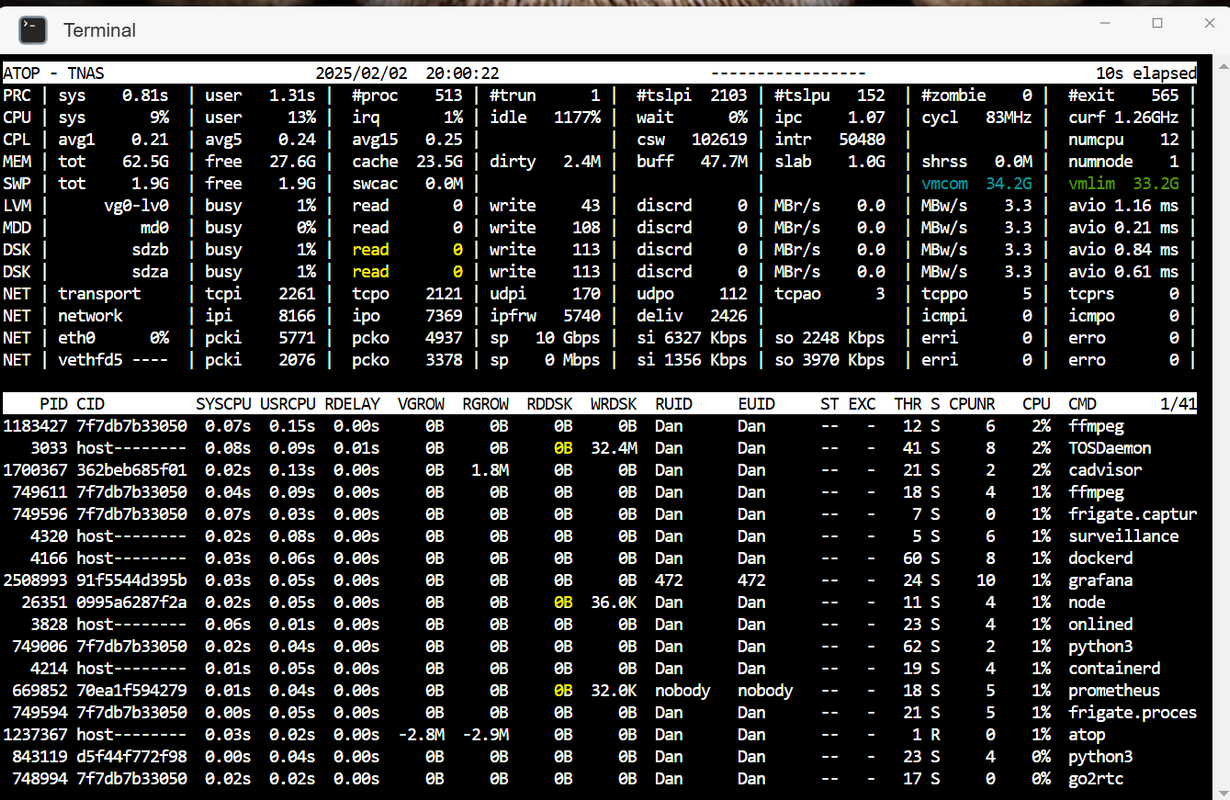Click the cadvisor process name
Screen dimensions: 1230x800
(x=1105, y=470)
